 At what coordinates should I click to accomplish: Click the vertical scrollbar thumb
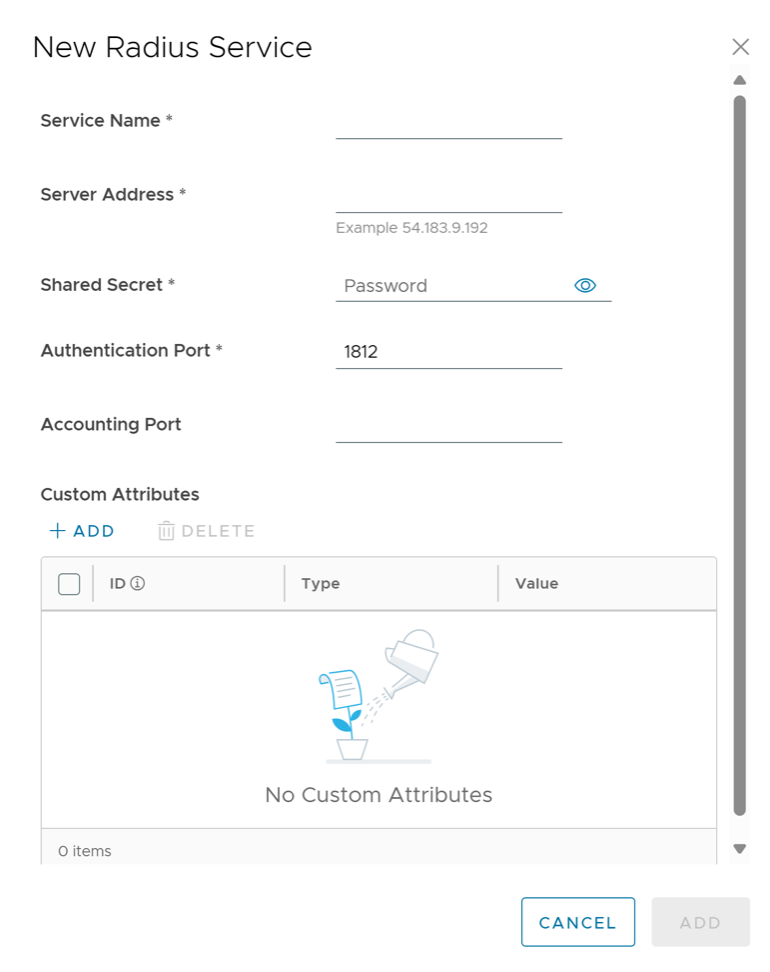(740, 450)
